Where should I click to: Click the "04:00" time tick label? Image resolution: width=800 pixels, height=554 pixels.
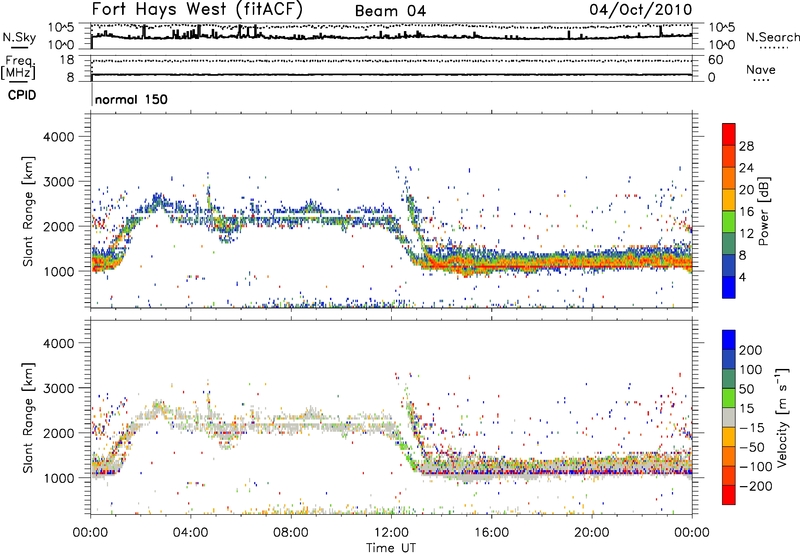coord(191,533)
